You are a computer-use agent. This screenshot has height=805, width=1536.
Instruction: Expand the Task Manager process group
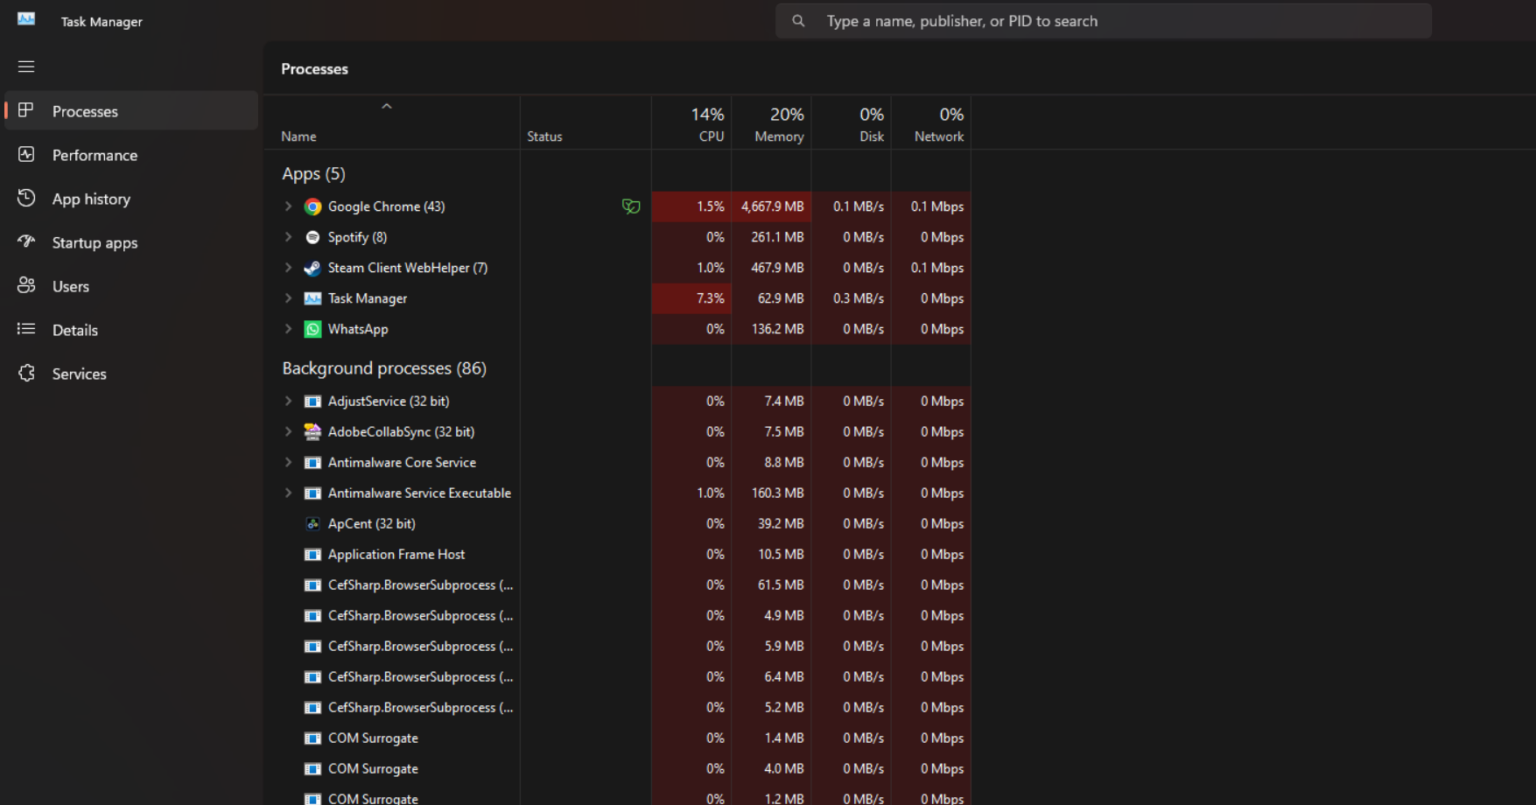[288, 298]
